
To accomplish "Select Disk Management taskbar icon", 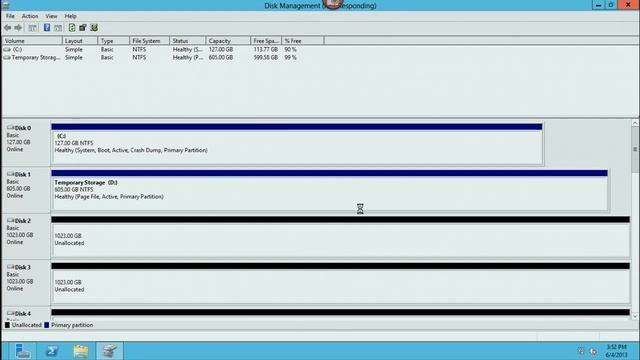I will pyautogui.click(x=109, y=351).
